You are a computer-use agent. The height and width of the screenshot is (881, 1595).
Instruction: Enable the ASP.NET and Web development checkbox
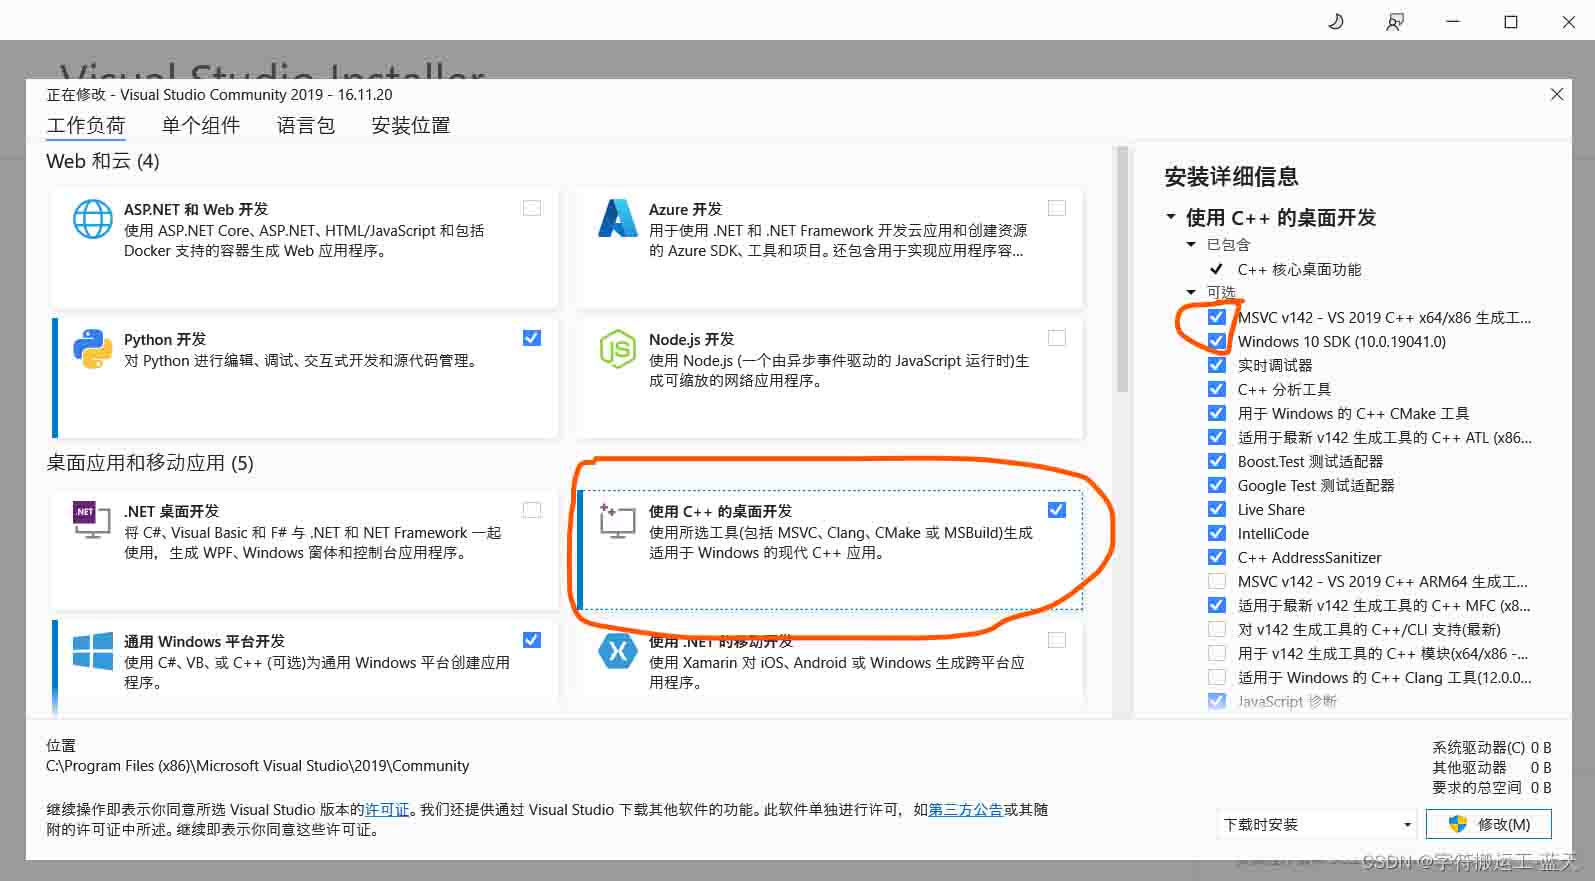532,208
